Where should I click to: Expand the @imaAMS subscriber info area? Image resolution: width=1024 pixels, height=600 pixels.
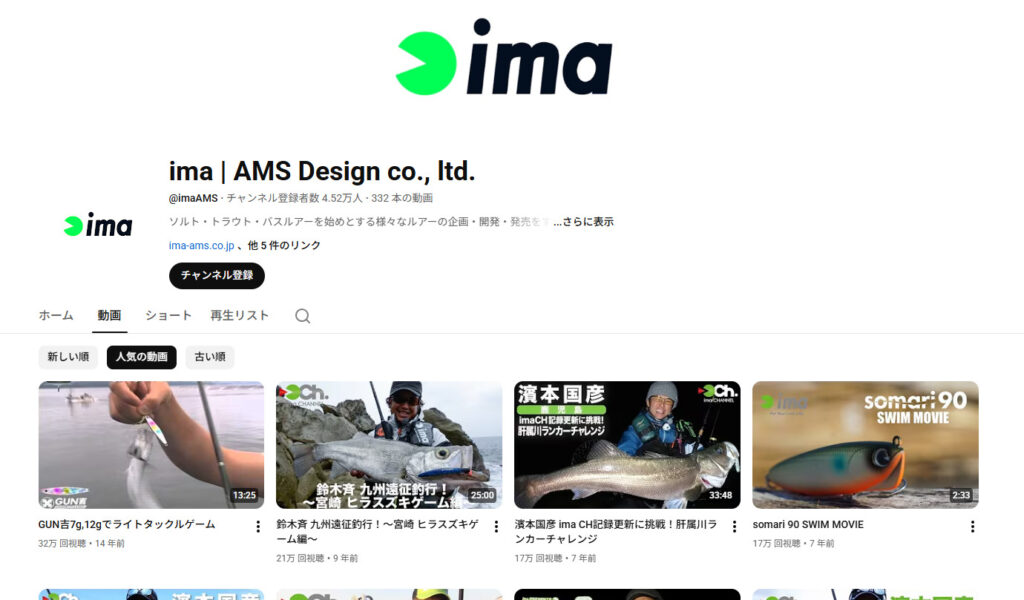(x=201, y=197)
